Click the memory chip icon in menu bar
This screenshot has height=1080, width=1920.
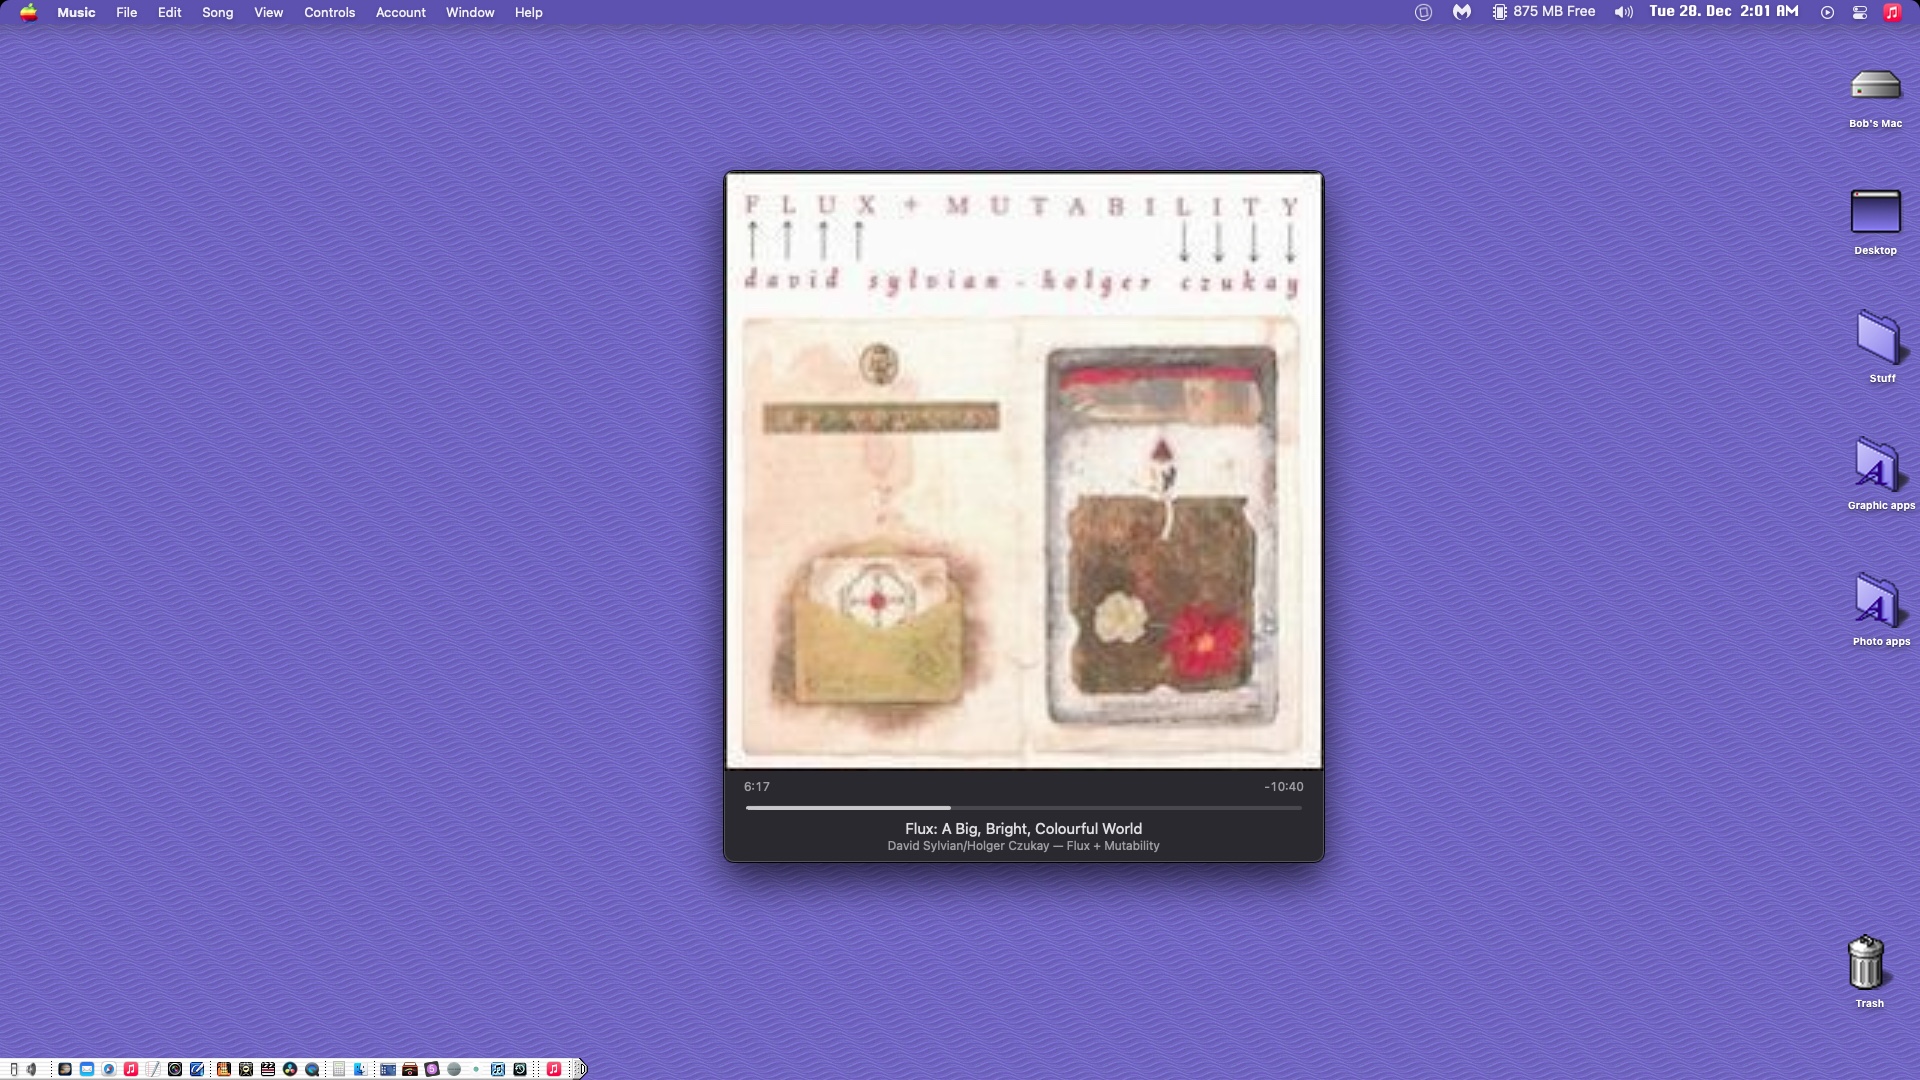(x=1500, y=12)
